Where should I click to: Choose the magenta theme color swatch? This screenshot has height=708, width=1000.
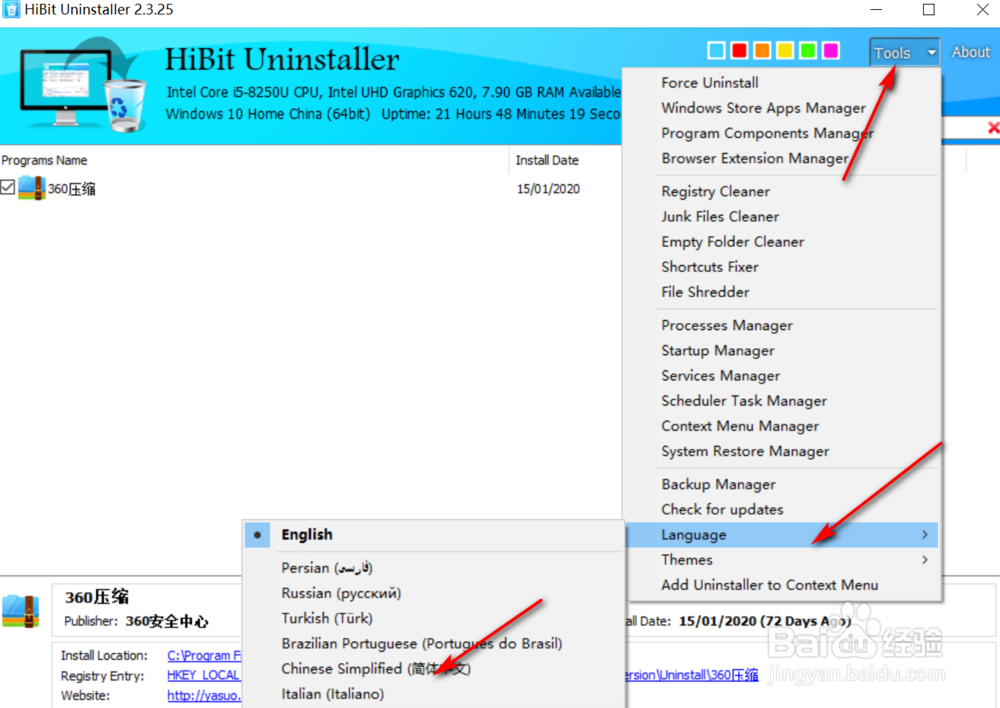coord(831,50)
